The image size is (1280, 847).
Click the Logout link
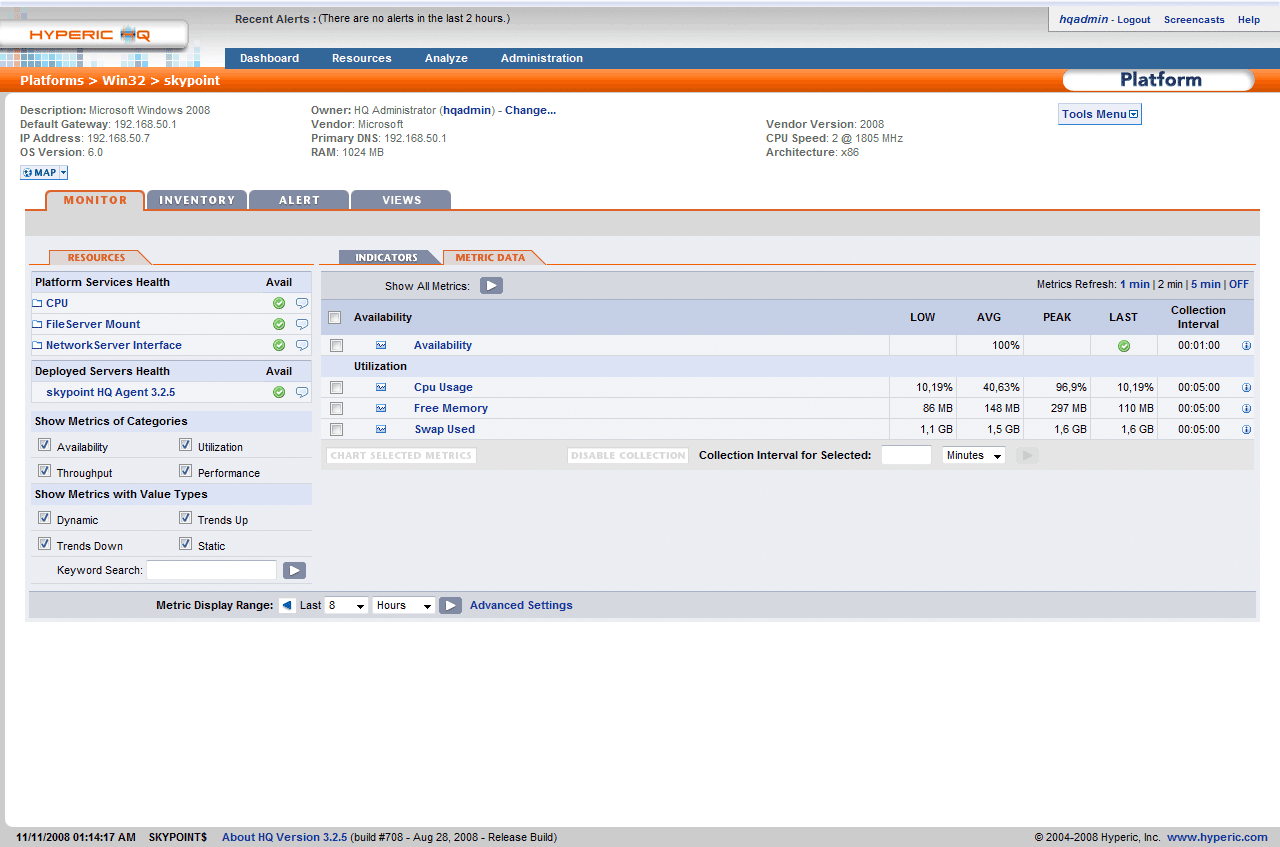click(x=1133, y=20)
